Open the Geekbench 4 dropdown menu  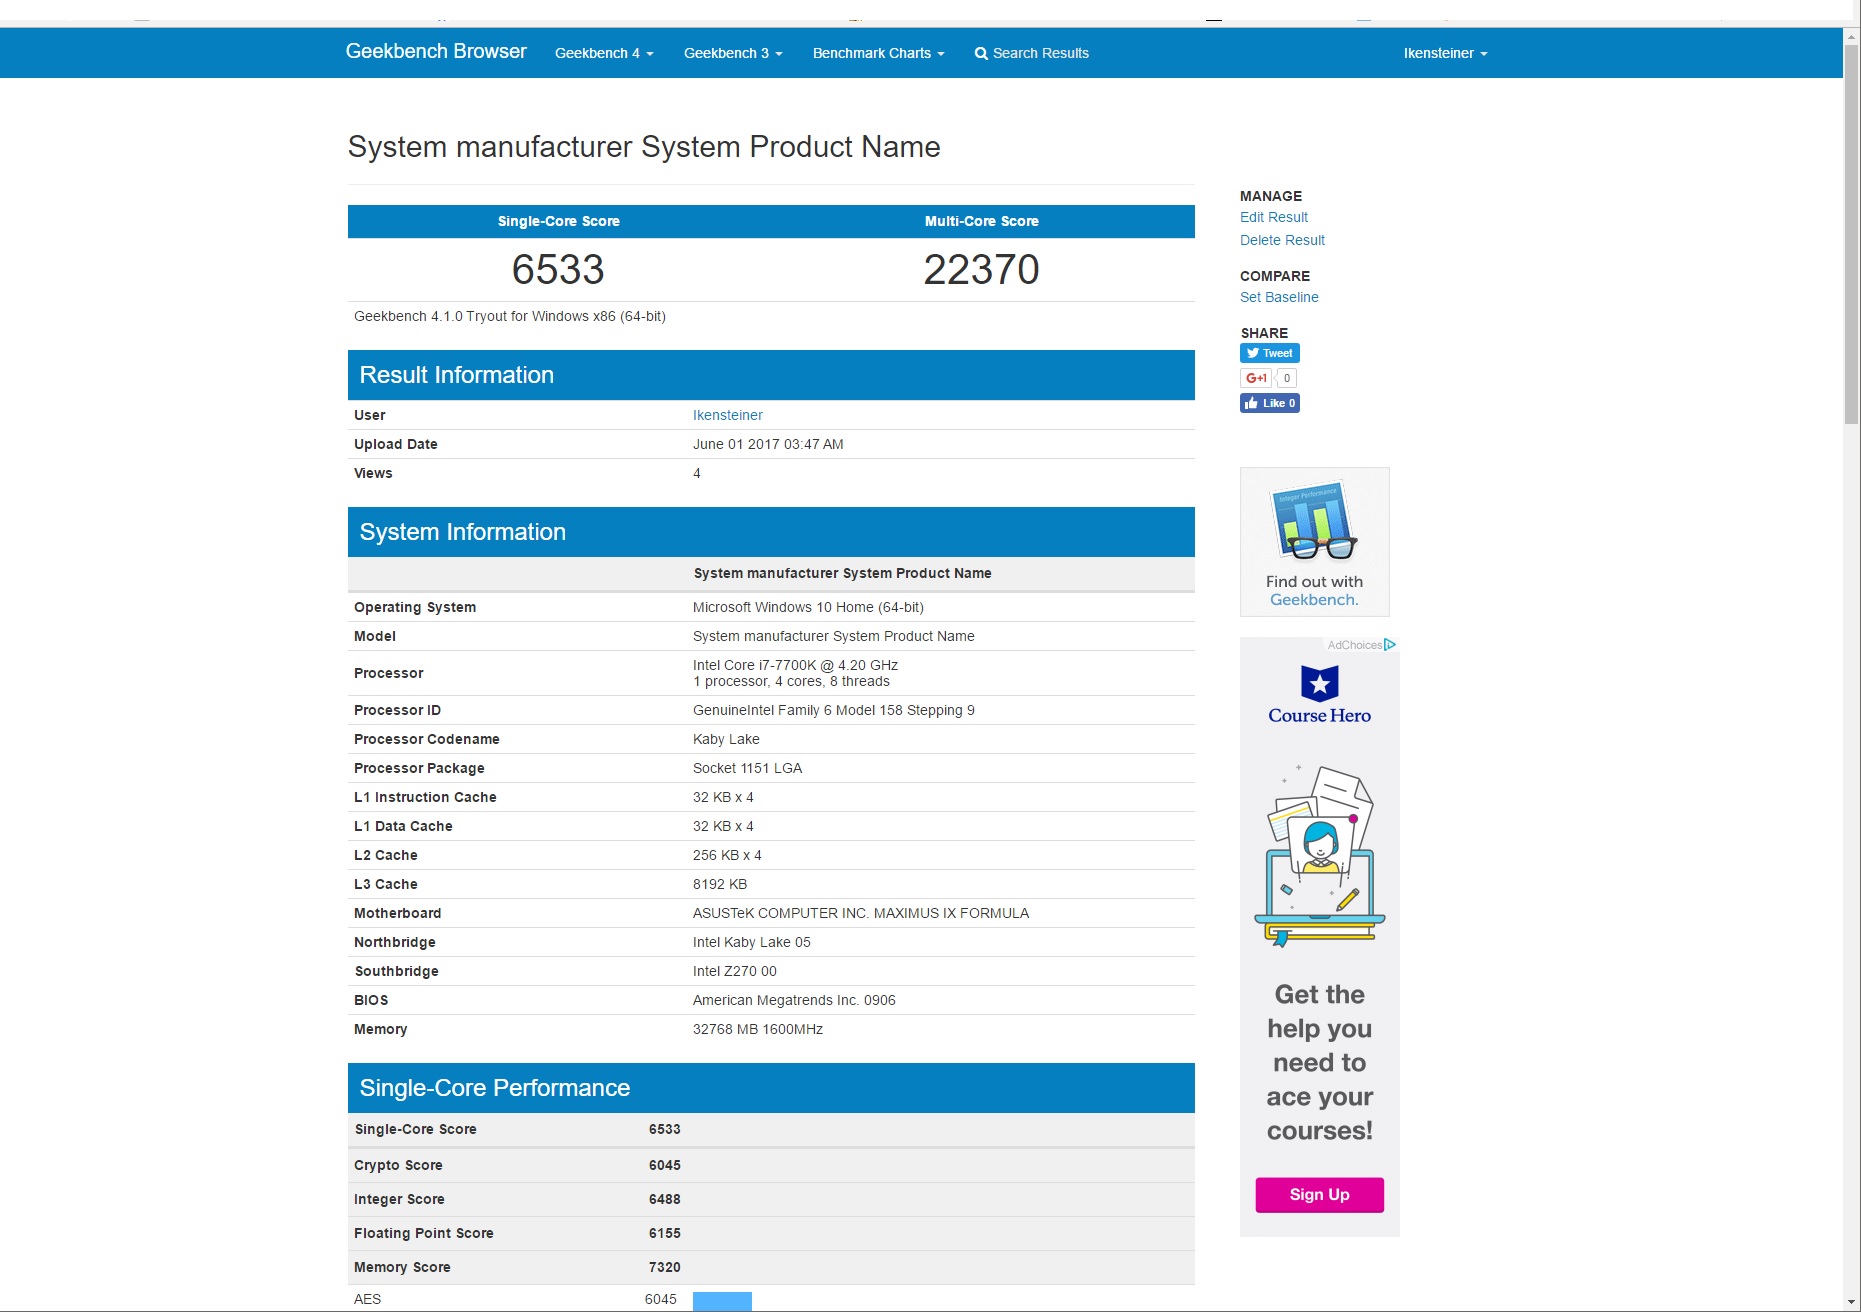tap(604, 53)
